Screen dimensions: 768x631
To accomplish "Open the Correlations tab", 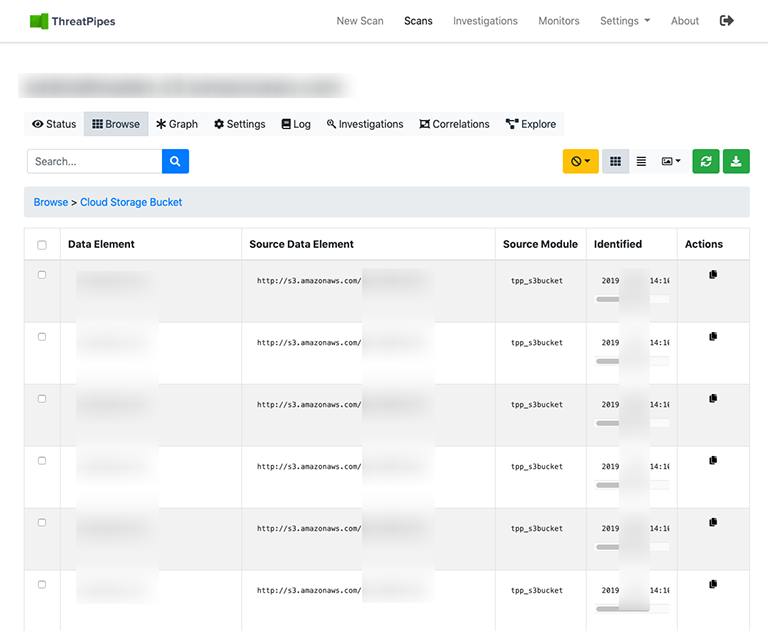I will coord(454,124).
